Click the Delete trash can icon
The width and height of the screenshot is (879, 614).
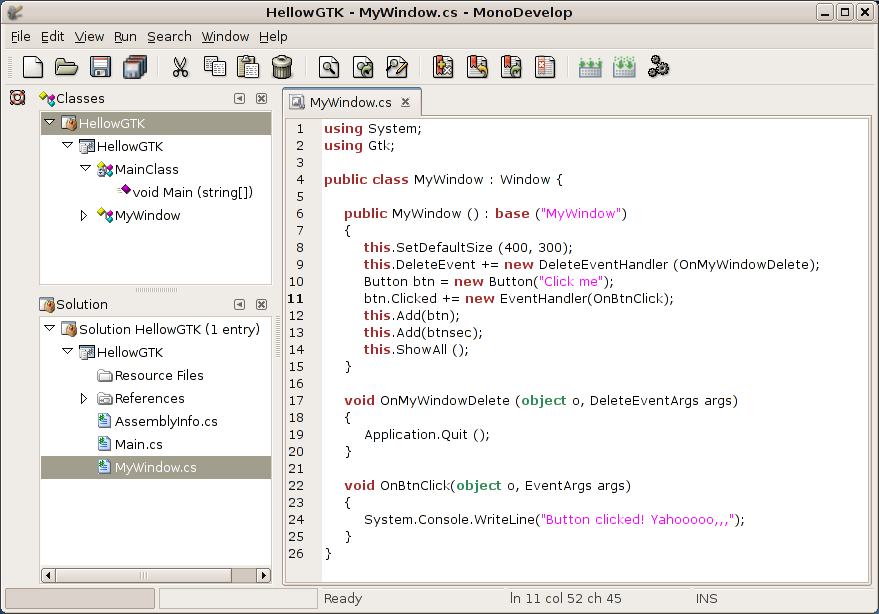click(282, 67)
